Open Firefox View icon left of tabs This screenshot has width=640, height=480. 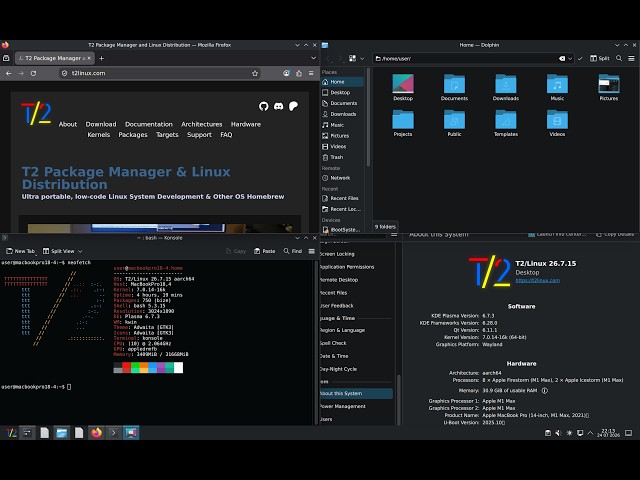6,58
